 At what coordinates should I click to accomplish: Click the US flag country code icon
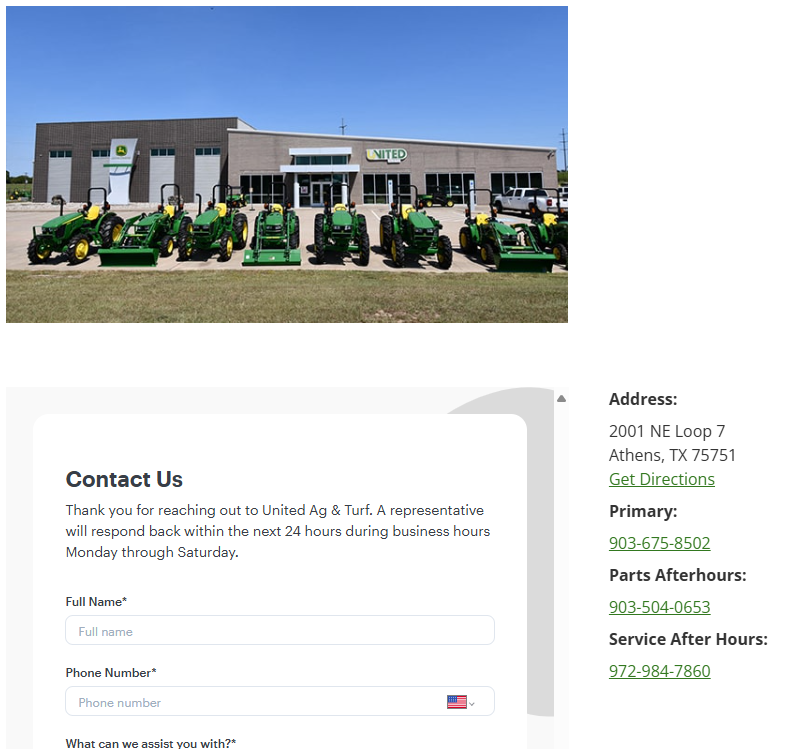pos(456,702)
